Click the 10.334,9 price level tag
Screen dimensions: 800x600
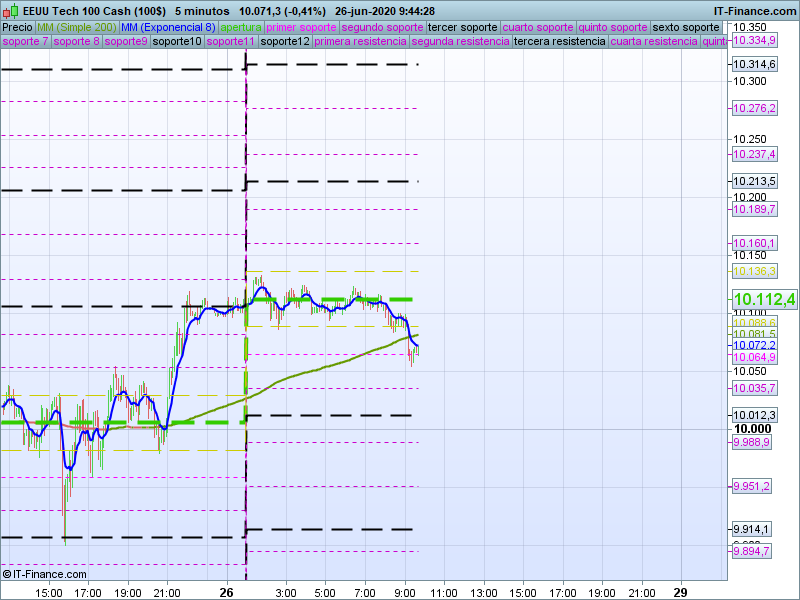click(754, 41)
